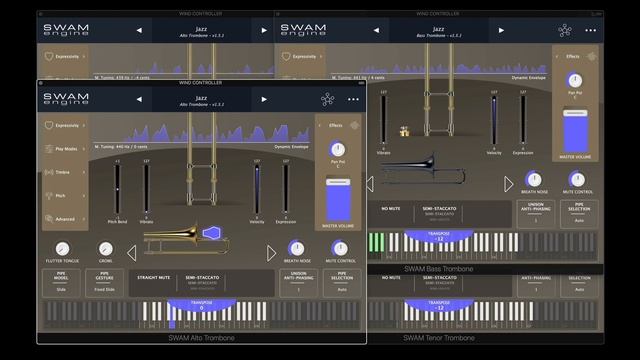Screen dimensions: 640x360
Task: Click Expression slider in front Alto window
Action: (286, 189)
